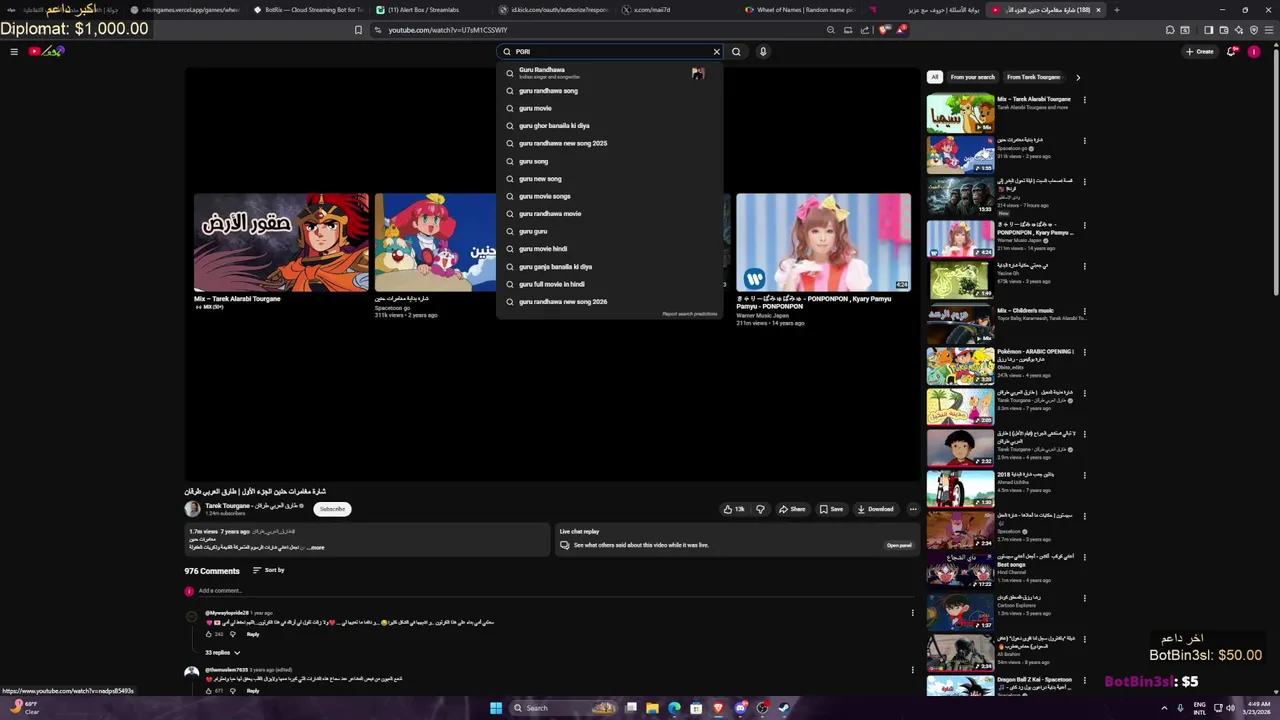This screenshot has height=720, width=1280.
Task: Open Windows Start menu
Action: [x=495, y=708]
